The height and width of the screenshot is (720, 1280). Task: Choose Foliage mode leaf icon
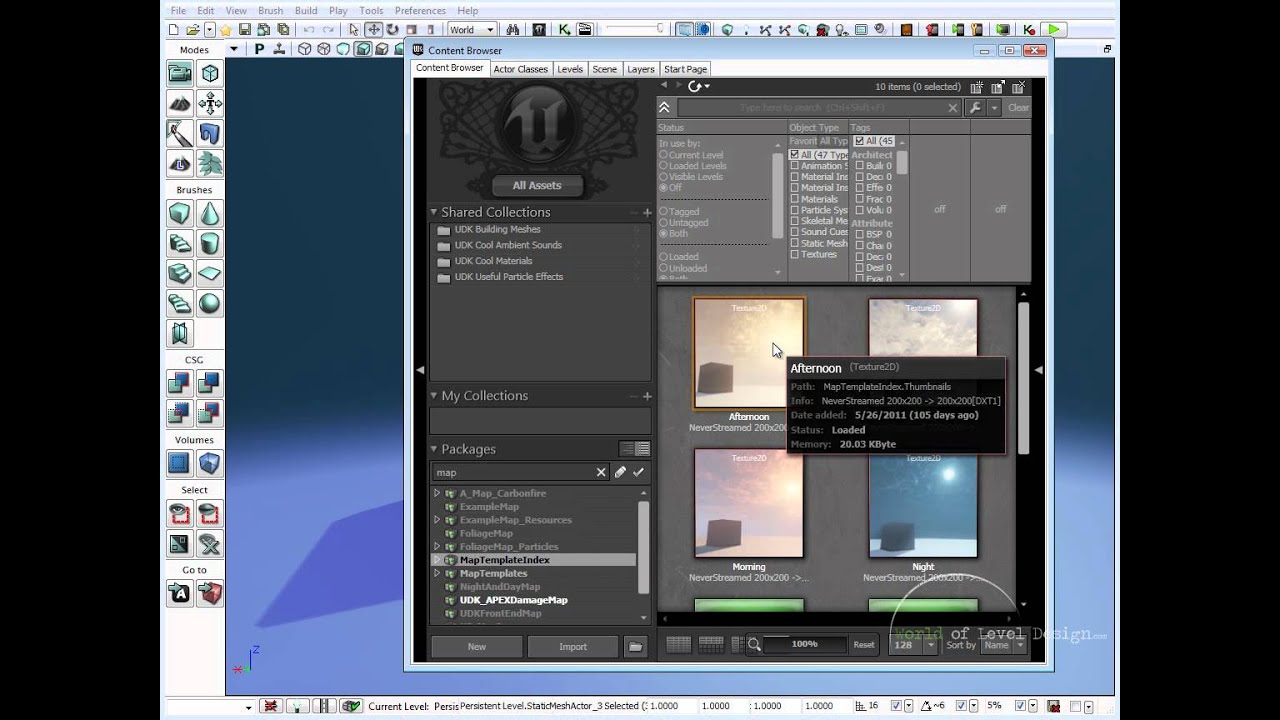coord(210,163)
